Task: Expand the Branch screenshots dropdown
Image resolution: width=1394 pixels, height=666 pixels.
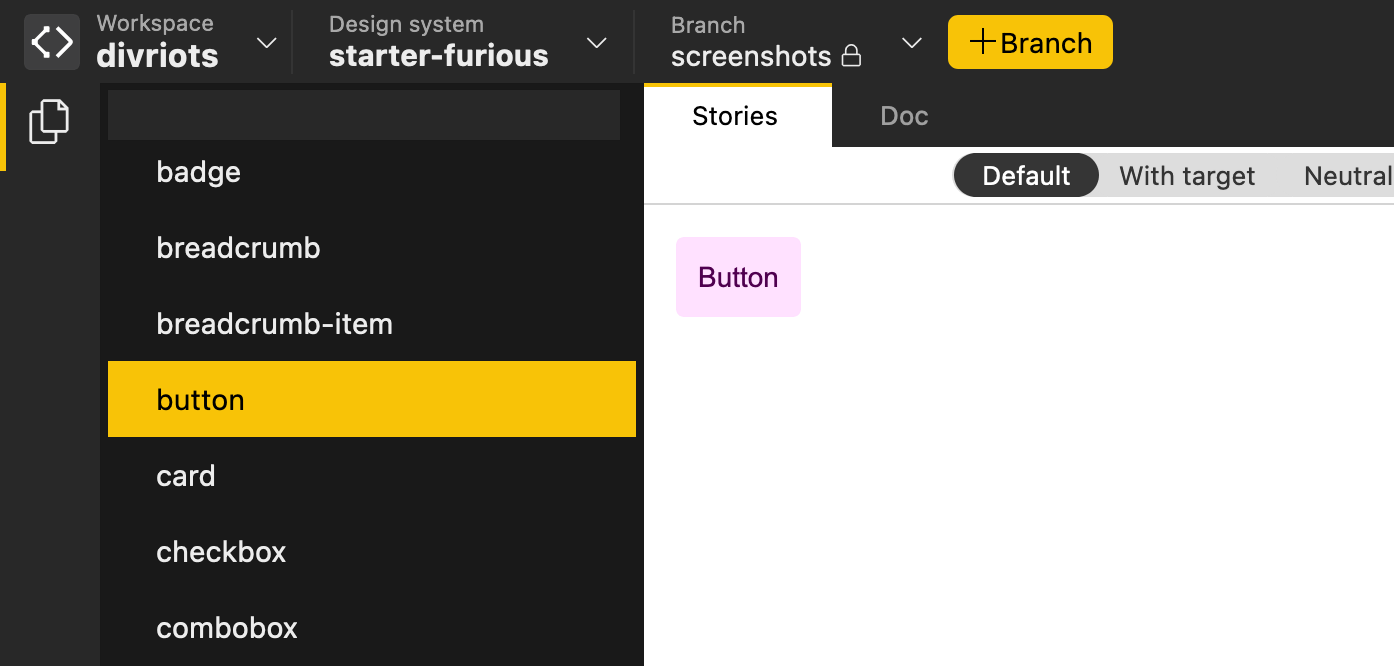Action: [911, 43]
